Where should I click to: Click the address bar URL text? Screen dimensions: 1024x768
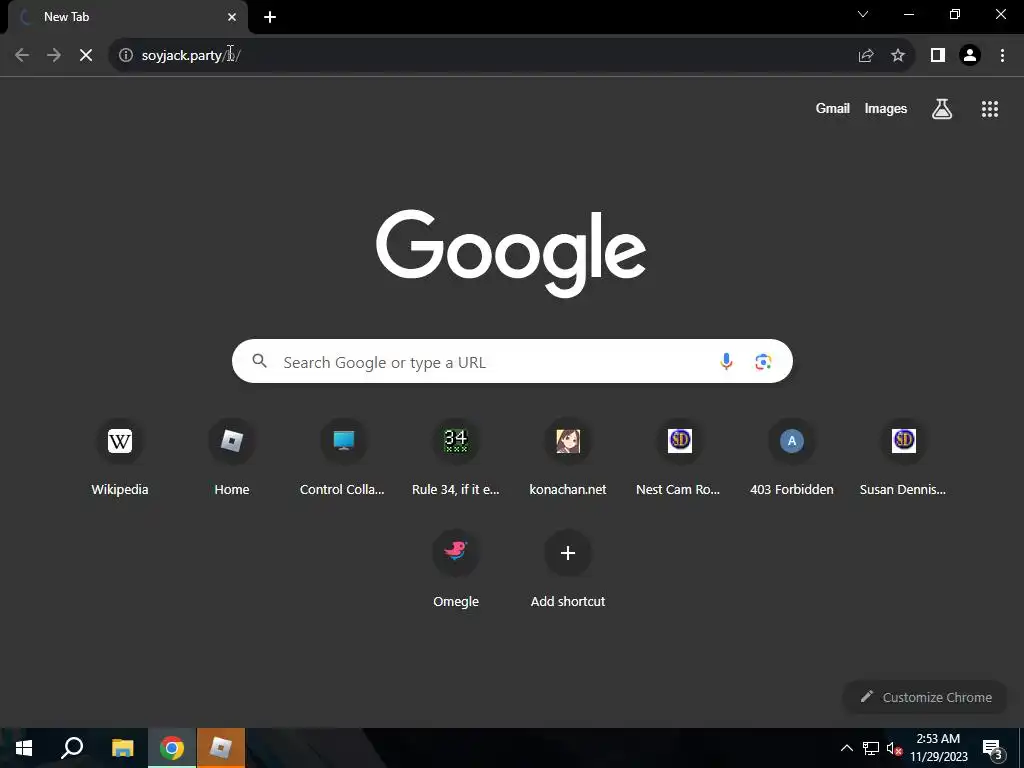(x=191, y=56)
